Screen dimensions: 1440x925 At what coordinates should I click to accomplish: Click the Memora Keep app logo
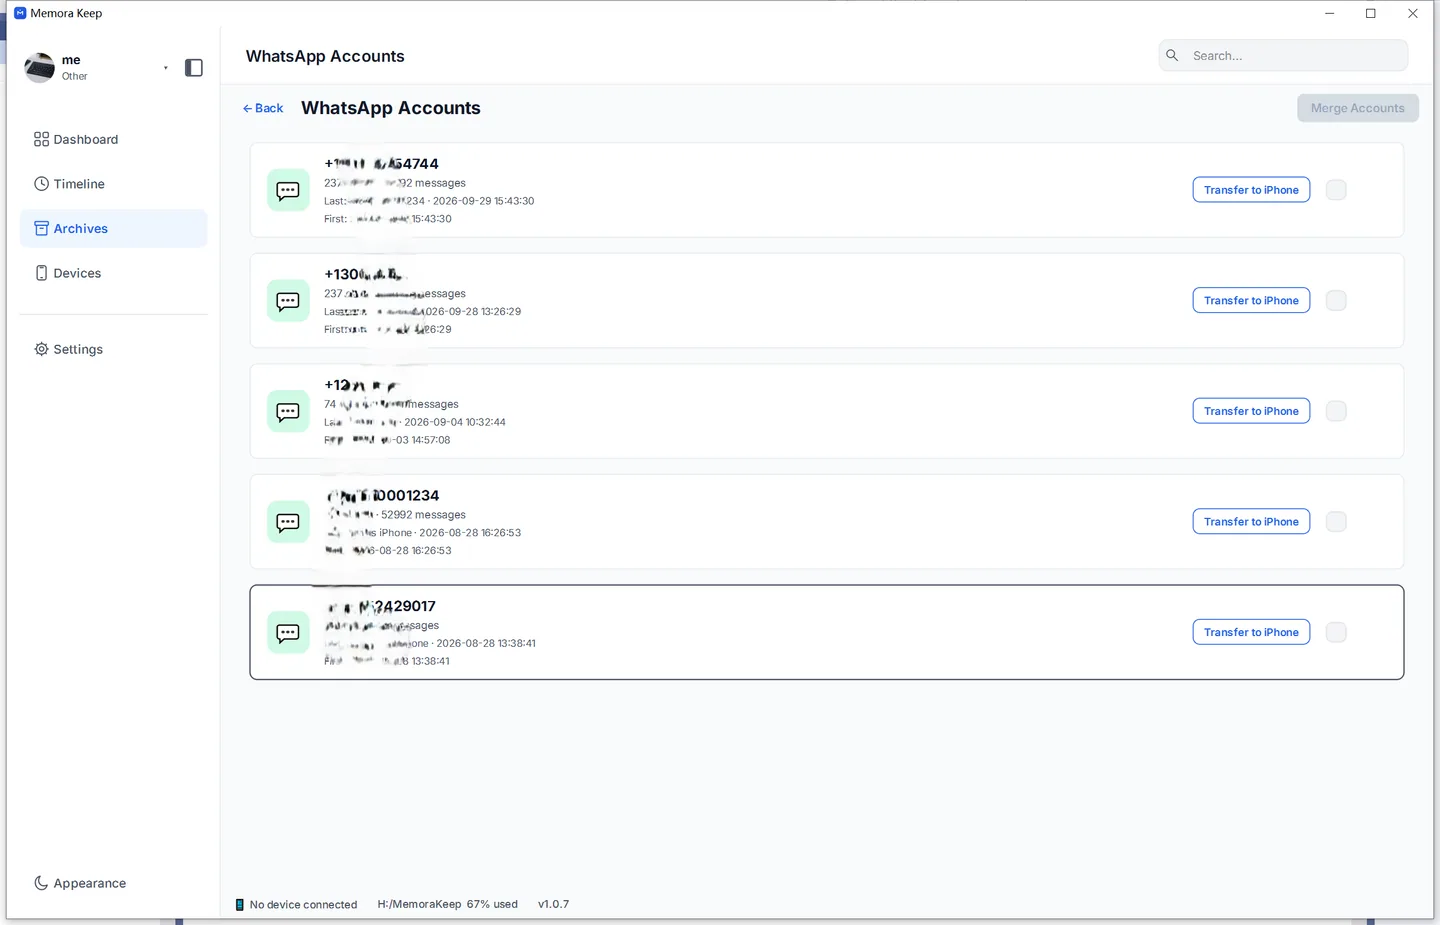click(20, 13)
